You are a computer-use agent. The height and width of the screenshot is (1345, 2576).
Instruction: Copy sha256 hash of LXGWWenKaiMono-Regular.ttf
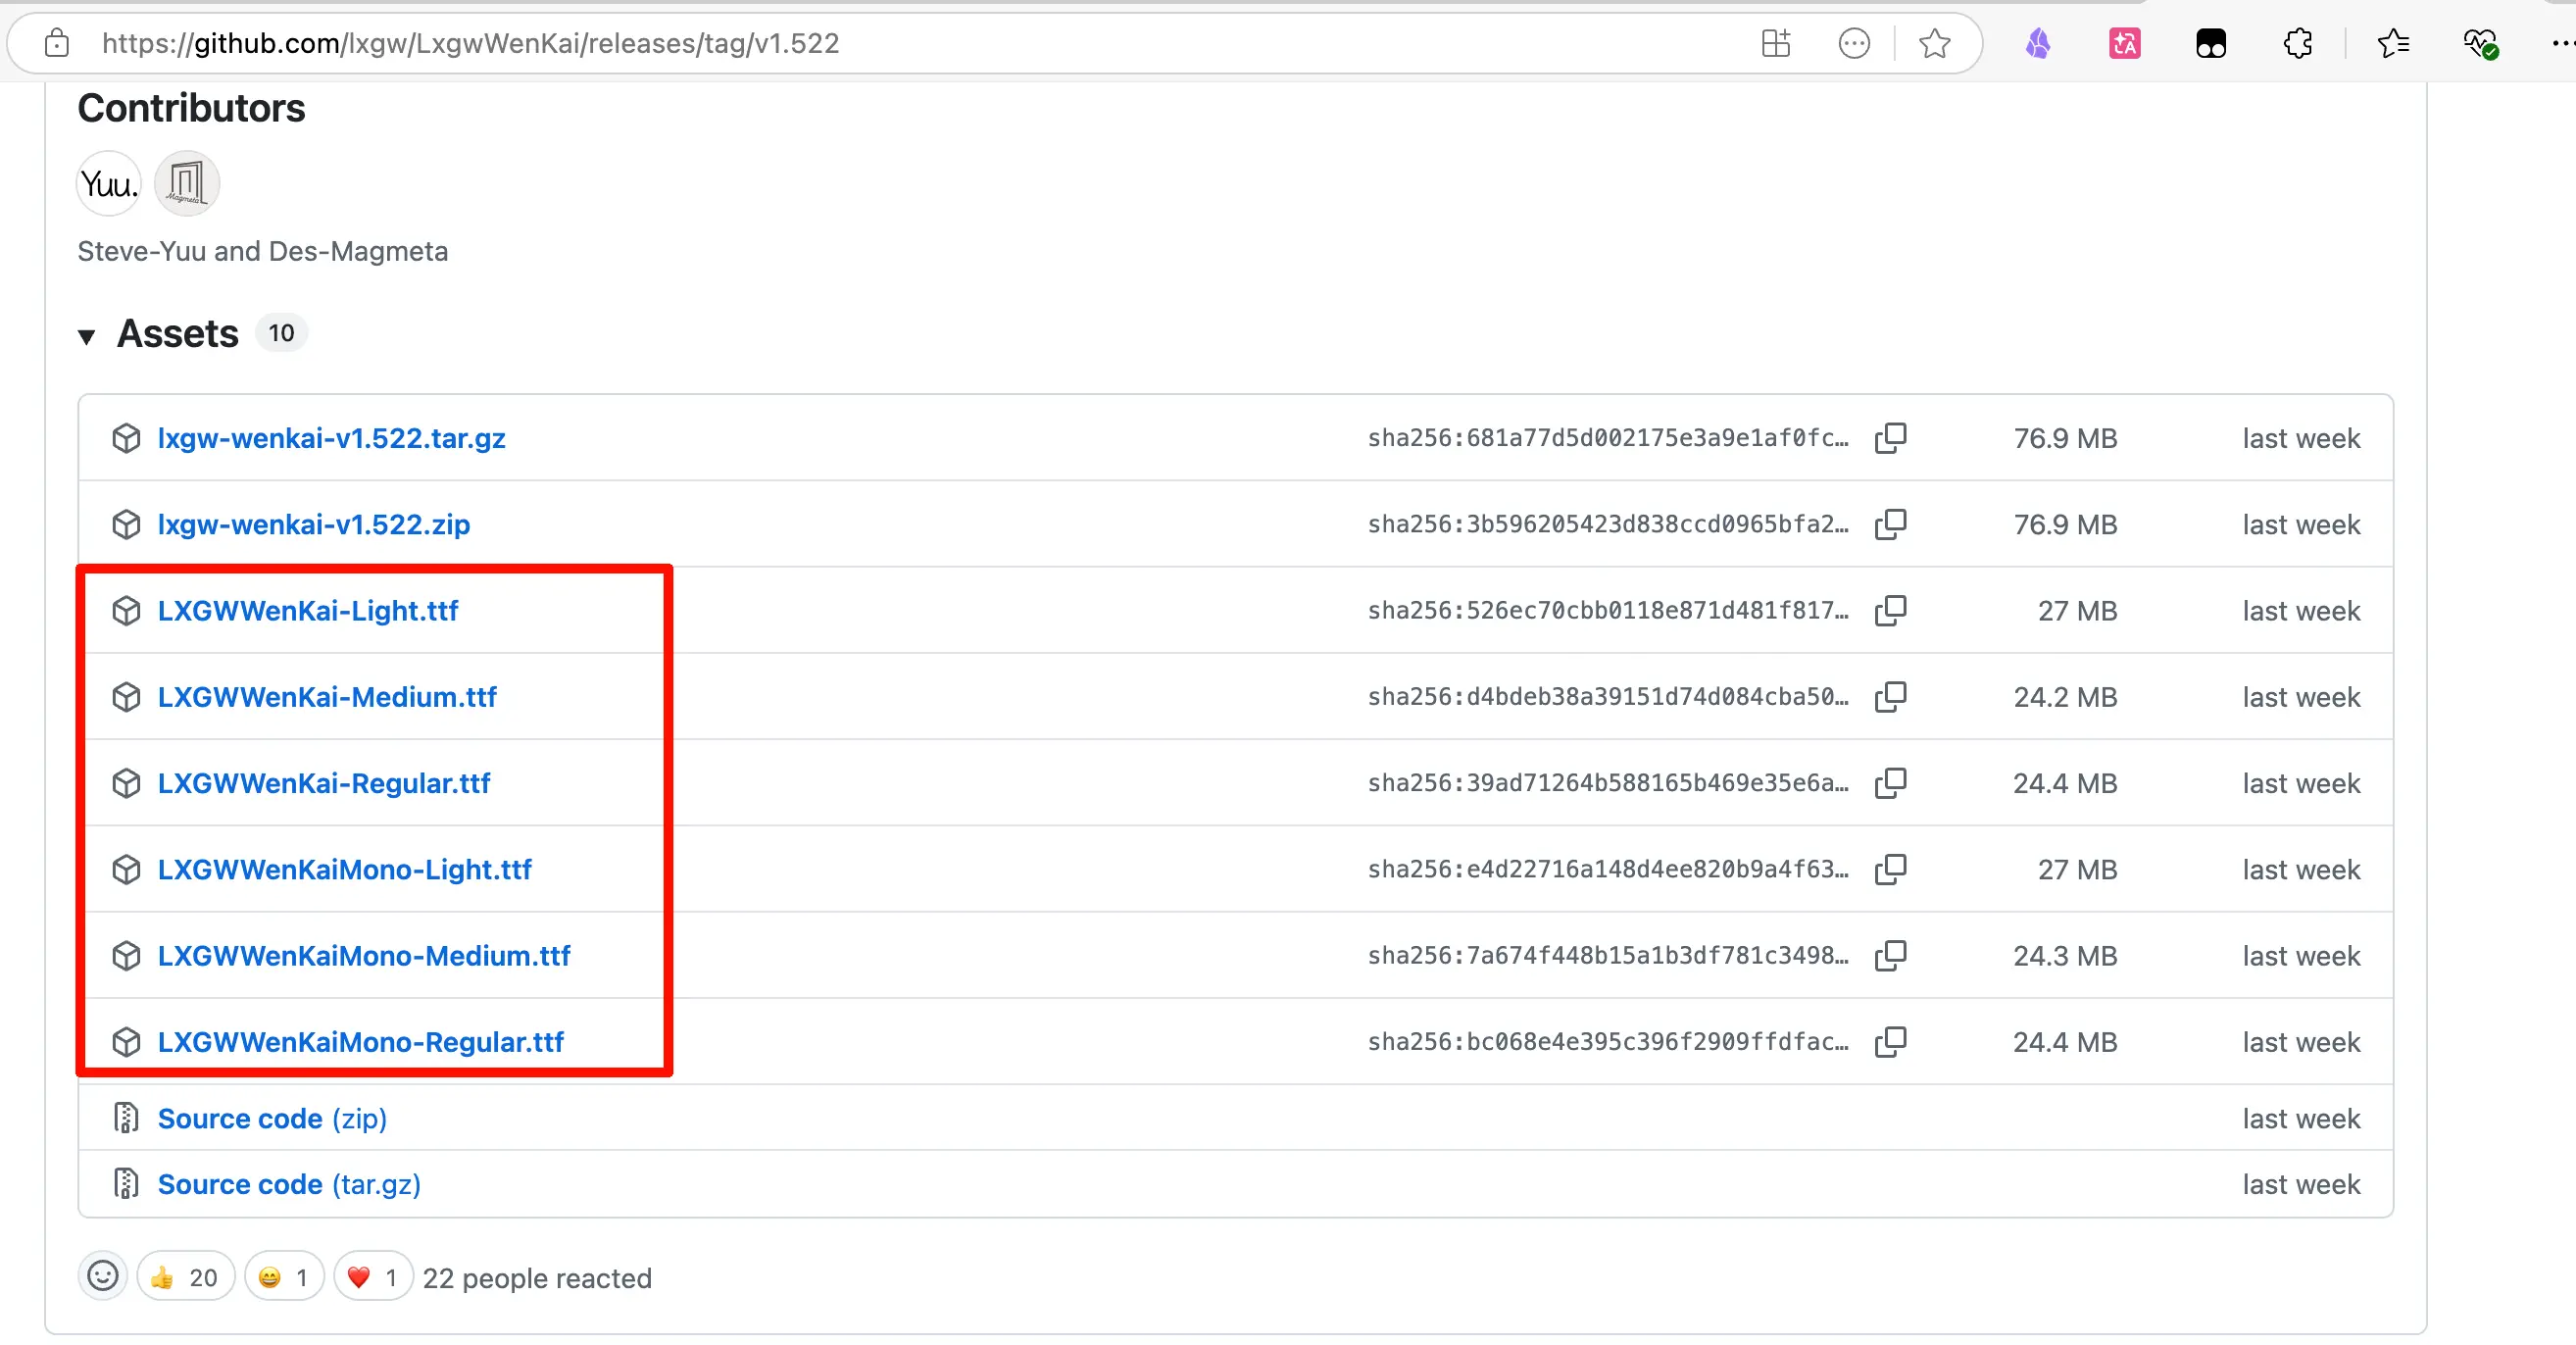coord(1890,1041)
